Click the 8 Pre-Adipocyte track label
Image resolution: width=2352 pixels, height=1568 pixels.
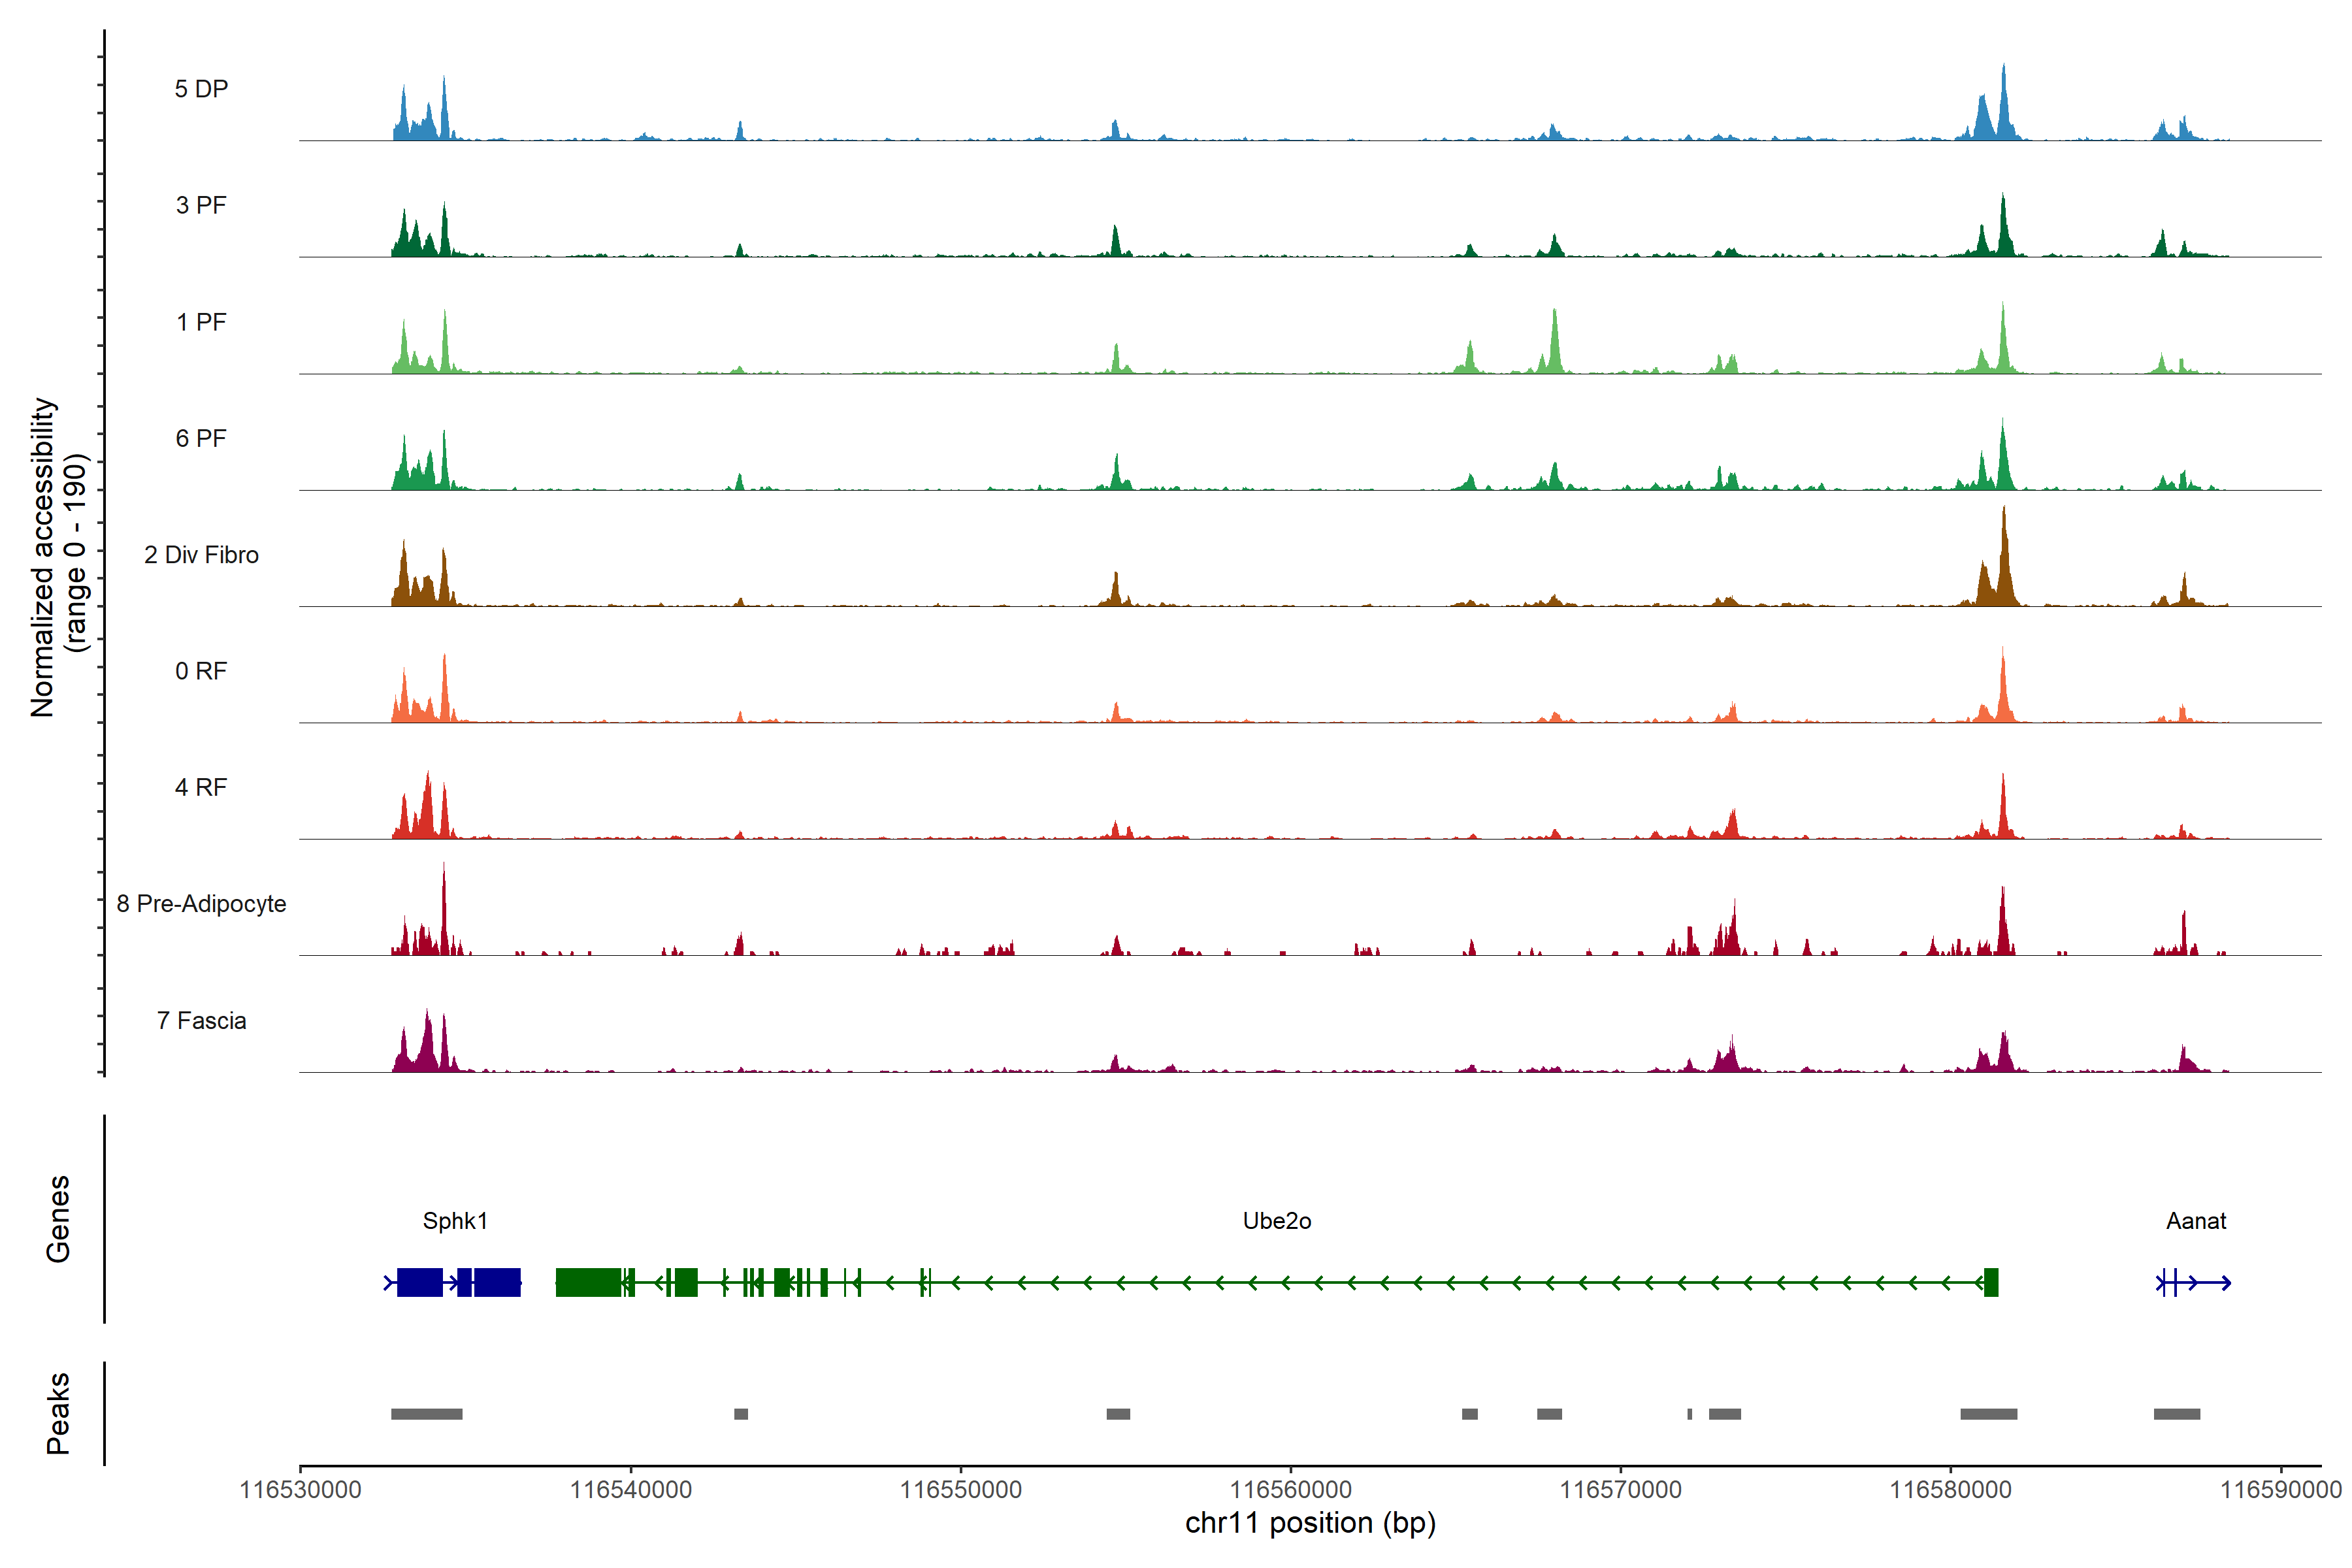201,904
